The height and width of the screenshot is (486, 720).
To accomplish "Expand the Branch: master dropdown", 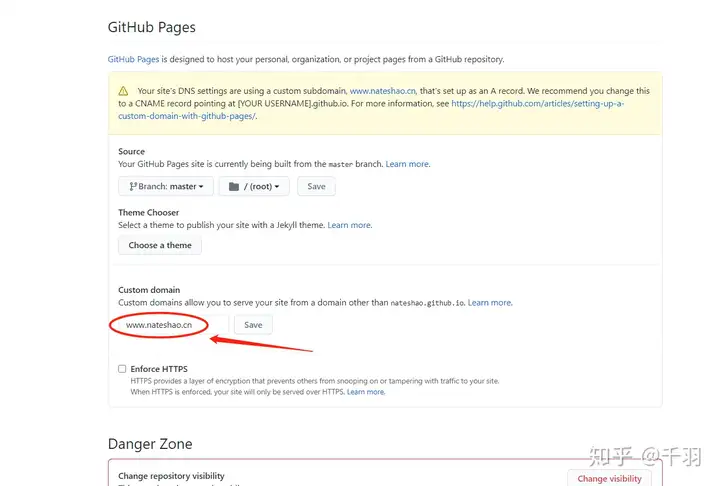I will click(x=166, y=186).
